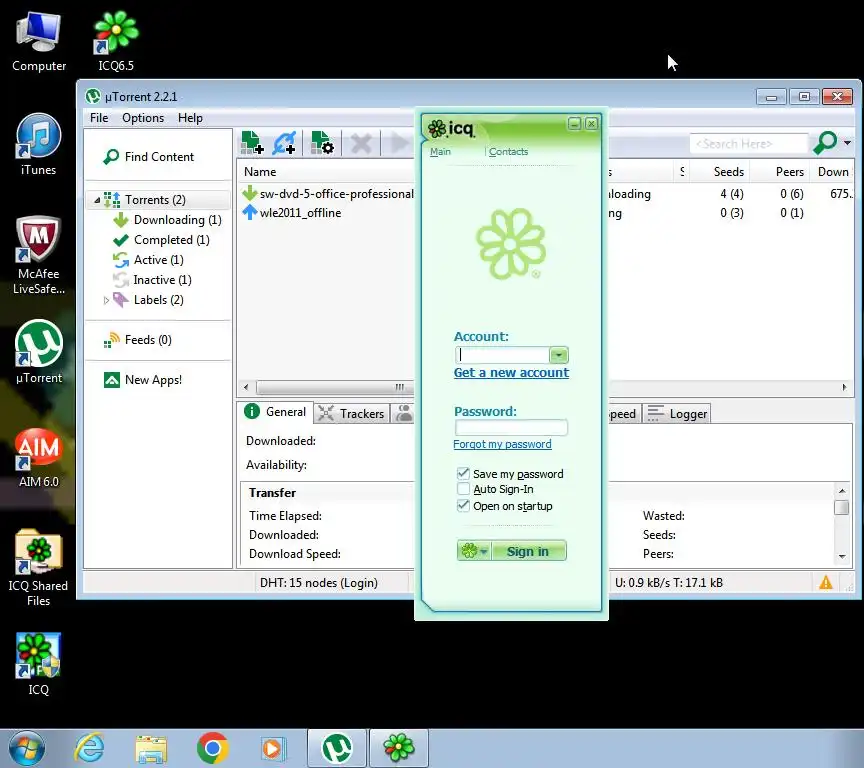Switch to the Trackers tab
864x768 pixels.
tap(352, 413)
